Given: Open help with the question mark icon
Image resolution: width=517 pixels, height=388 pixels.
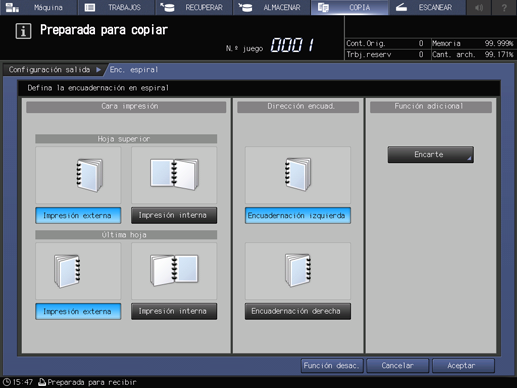Looking at the screenshot, I should point(504,7).
